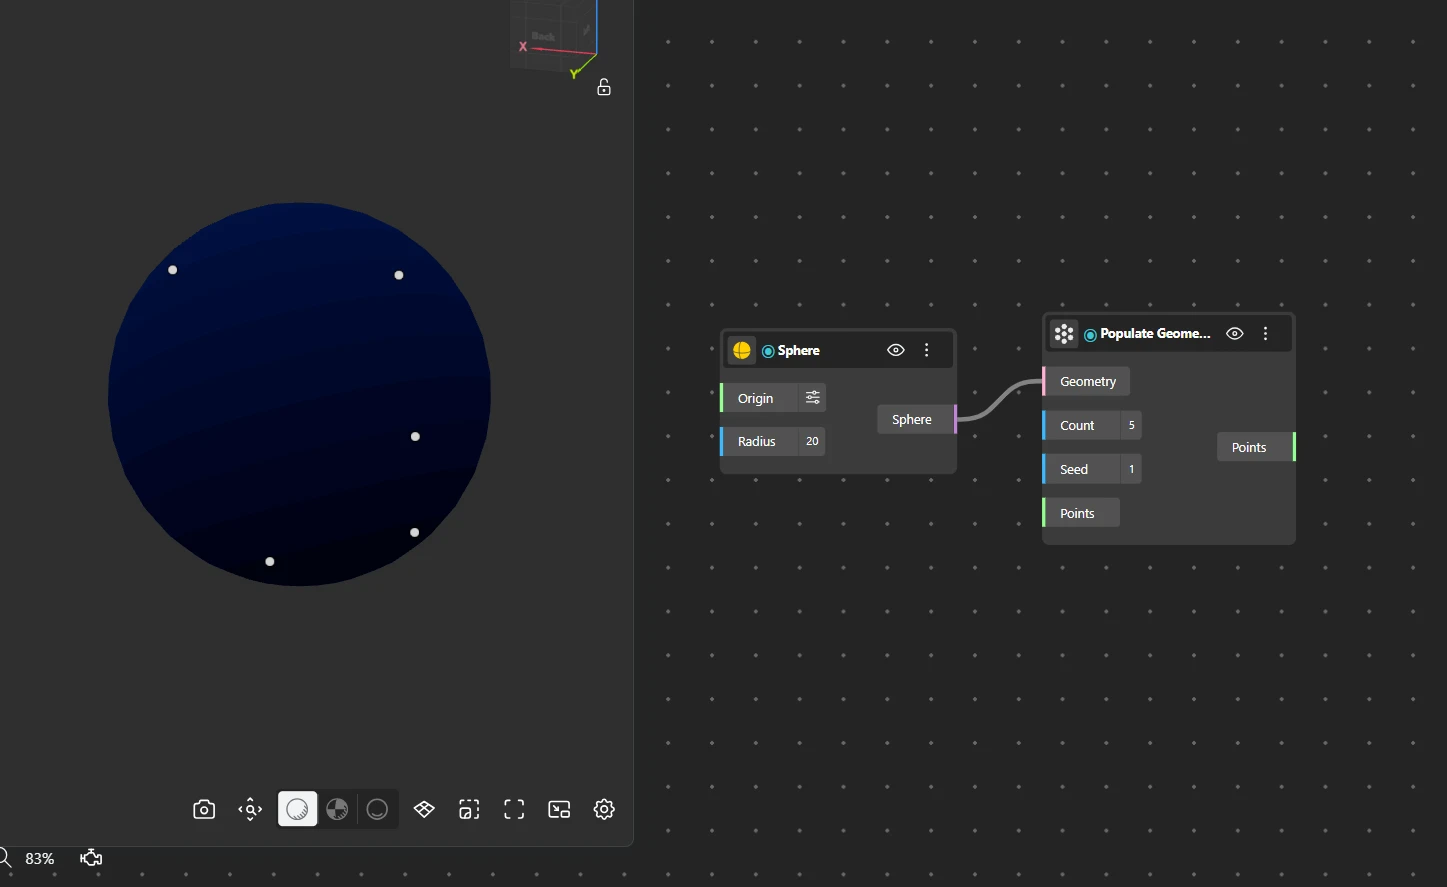Click the Count input label
This screenshot has height=887, width=1447.
point(1078,425)
